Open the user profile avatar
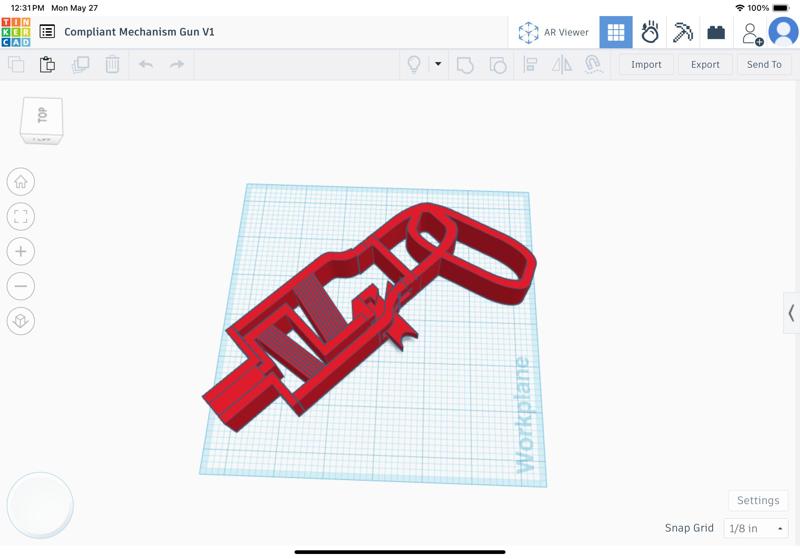 [x=783, y=32]
